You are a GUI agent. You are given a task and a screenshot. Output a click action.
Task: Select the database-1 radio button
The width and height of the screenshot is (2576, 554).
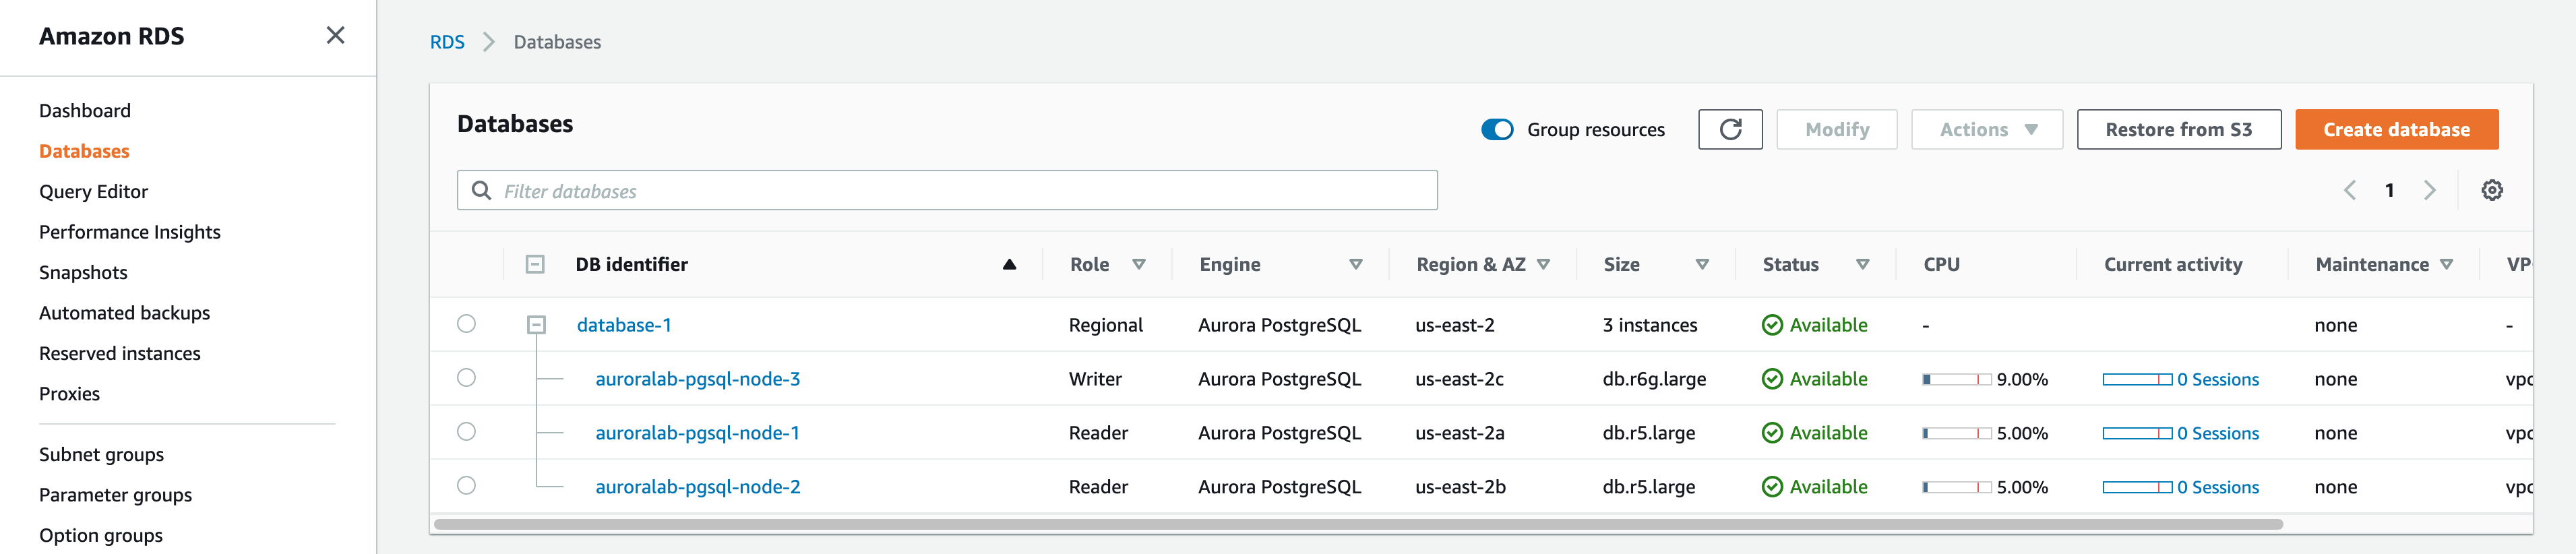click(x=466, y=324)
